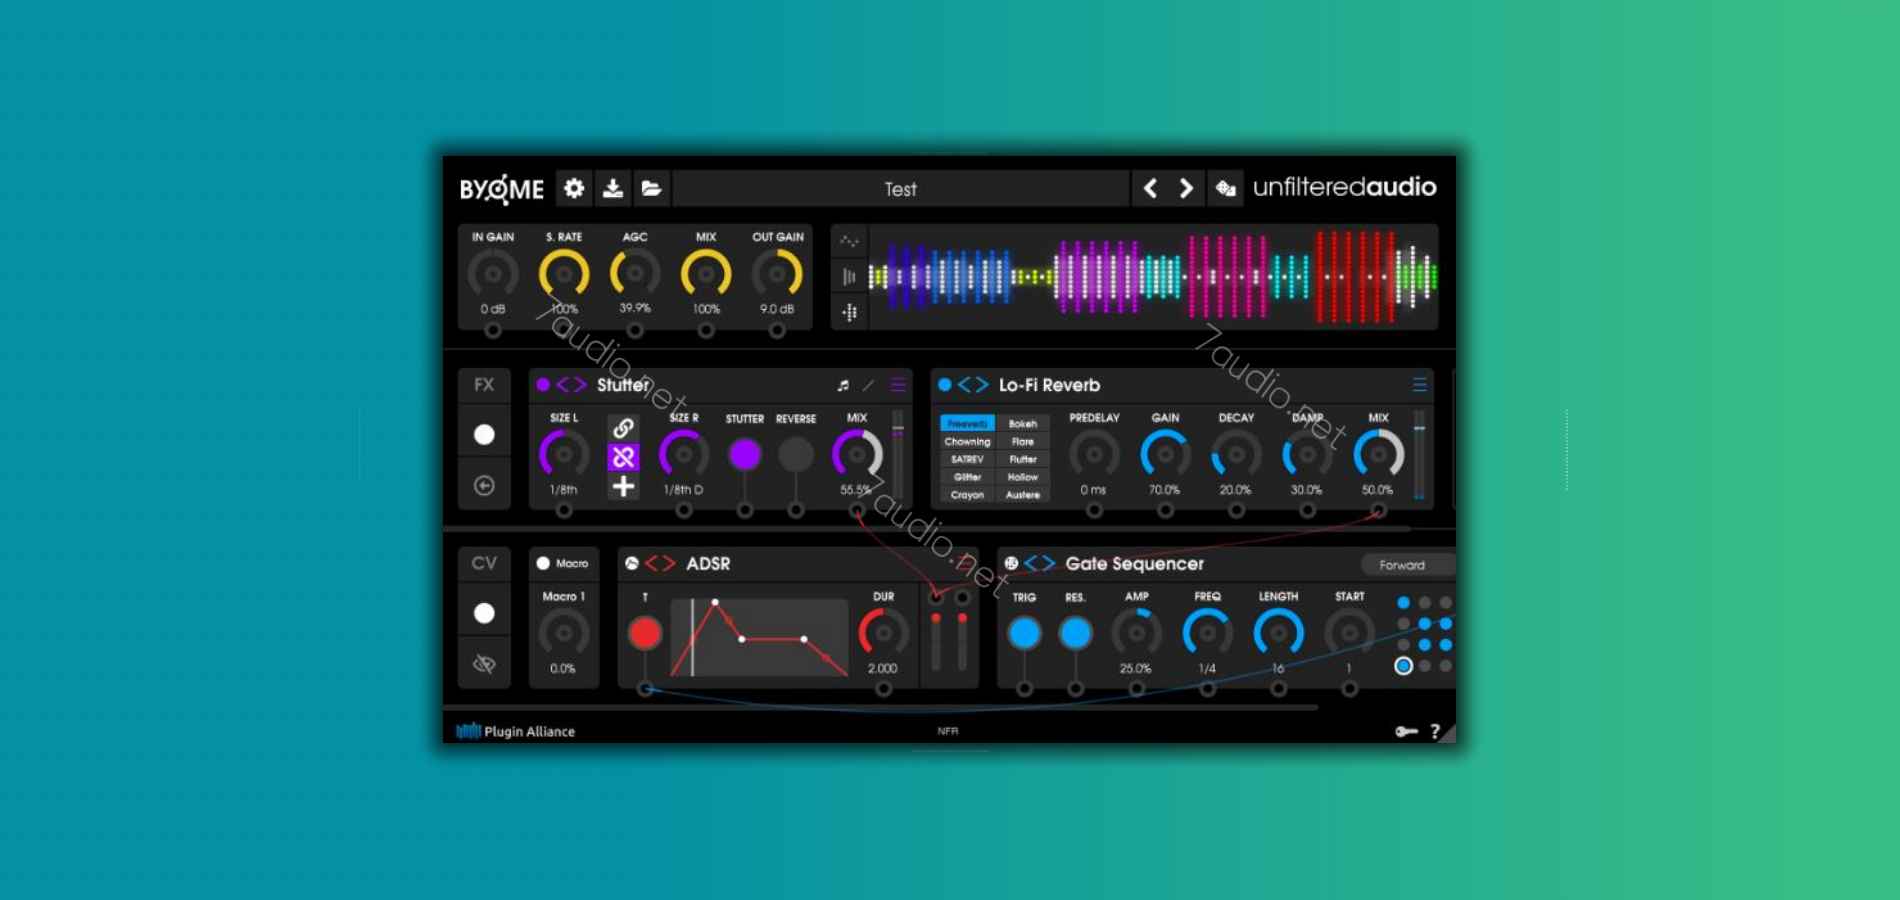Click the ADSR envelope graph
The height and width of the screenshot is (900, 1900).
coord(759,637)
